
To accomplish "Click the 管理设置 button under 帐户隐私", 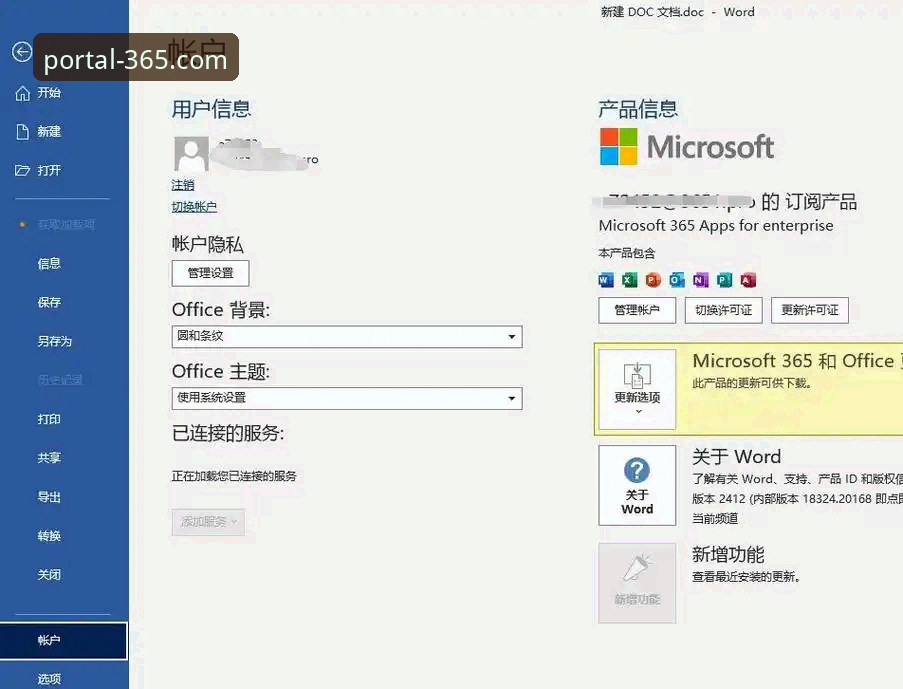I will tap(210, 273).
